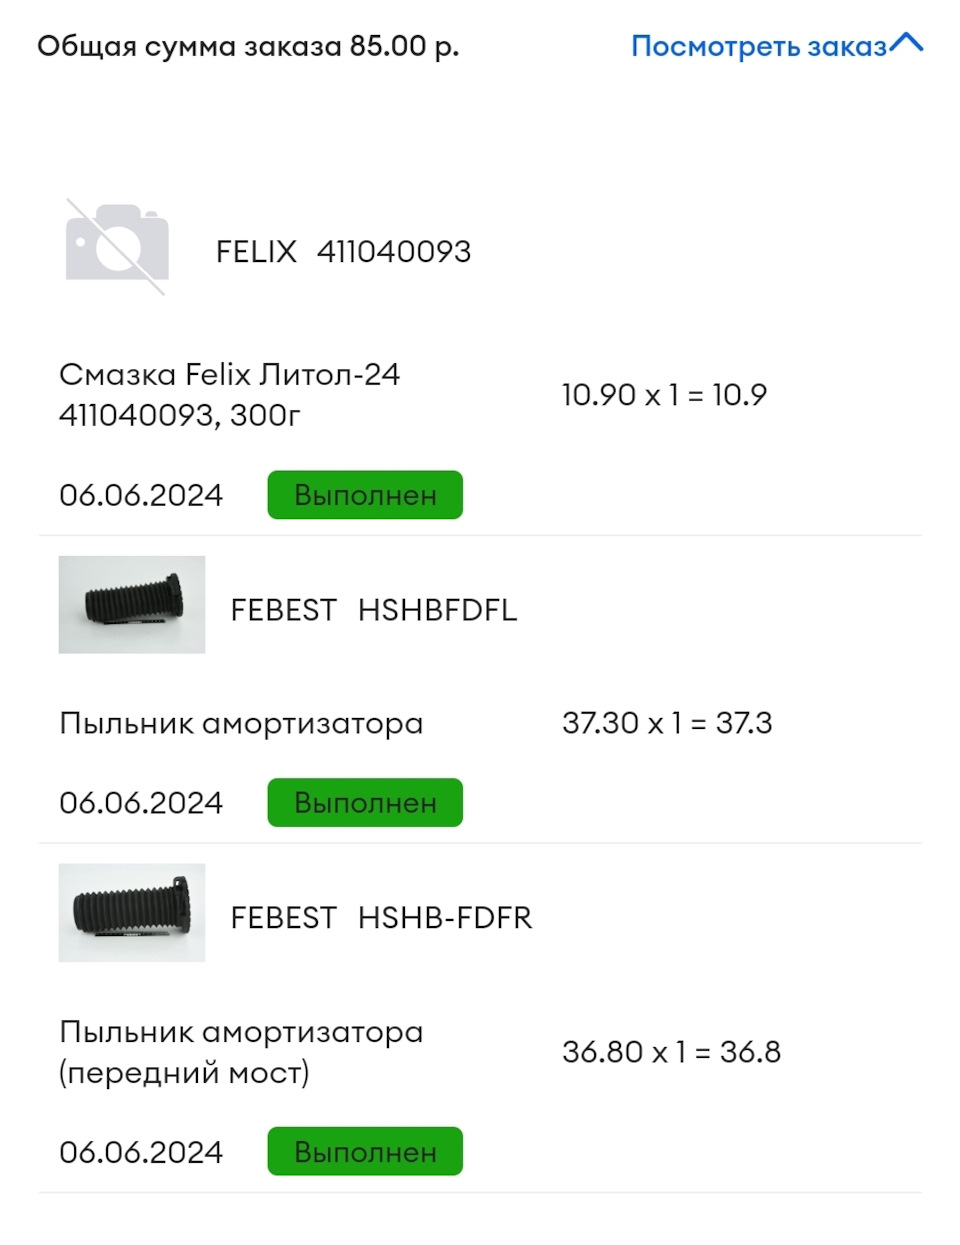Select the FELIX 411040093 part number text

(x=344, y=251)
